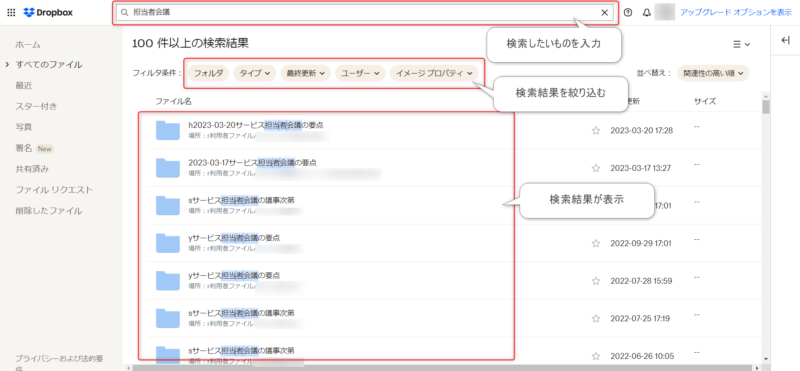Open the help question mark icon
Image resolution: width=800 pixels, height=371 pixels.
[628, 13]
